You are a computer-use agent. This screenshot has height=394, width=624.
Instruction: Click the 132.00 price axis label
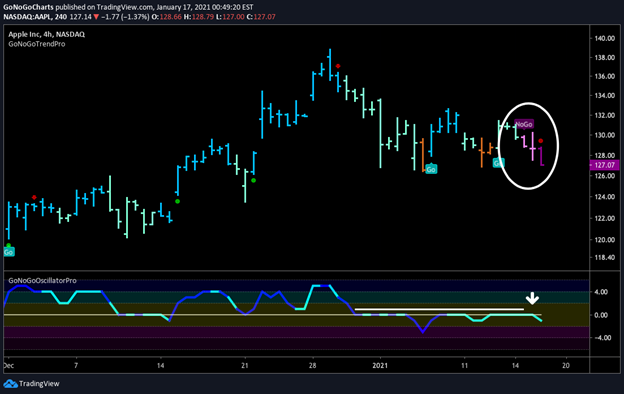pos(604,115)
